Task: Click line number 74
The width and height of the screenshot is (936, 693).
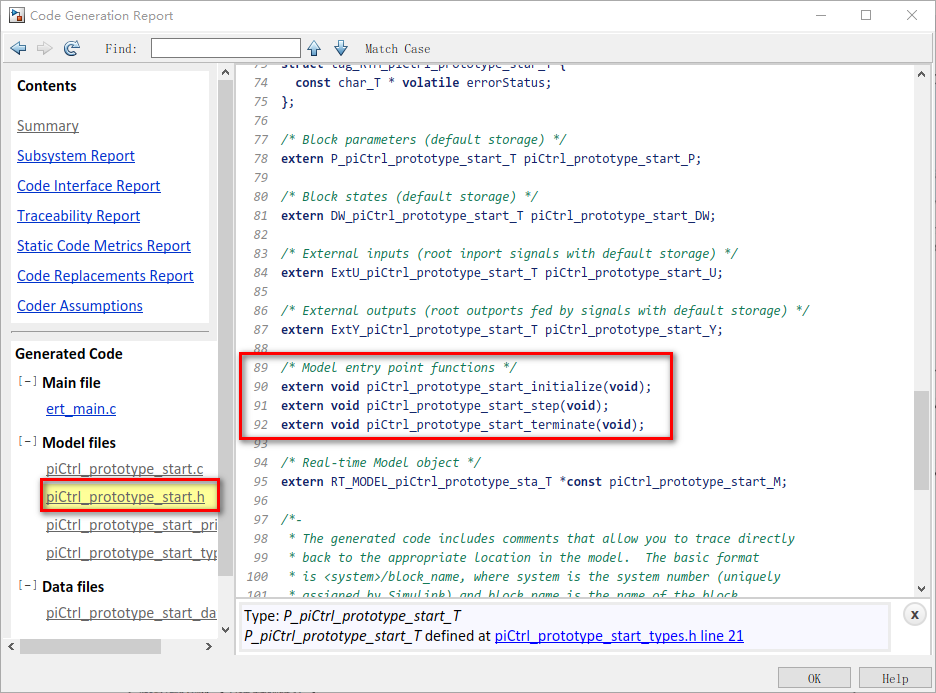Action: [261, 83]
